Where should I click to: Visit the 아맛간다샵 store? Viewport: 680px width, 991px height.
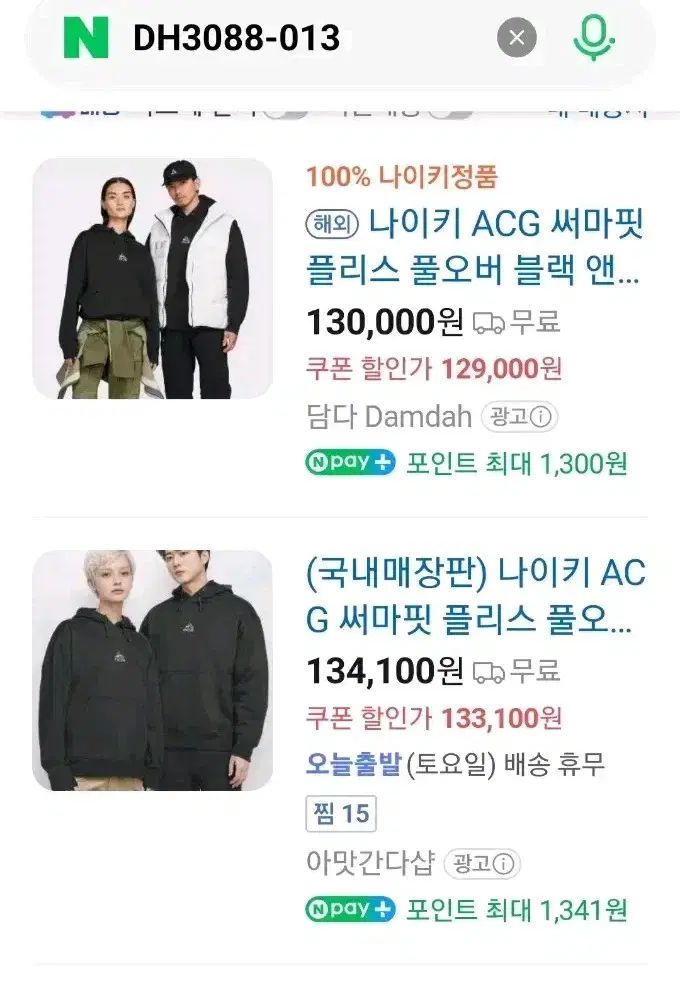point(370,863)
